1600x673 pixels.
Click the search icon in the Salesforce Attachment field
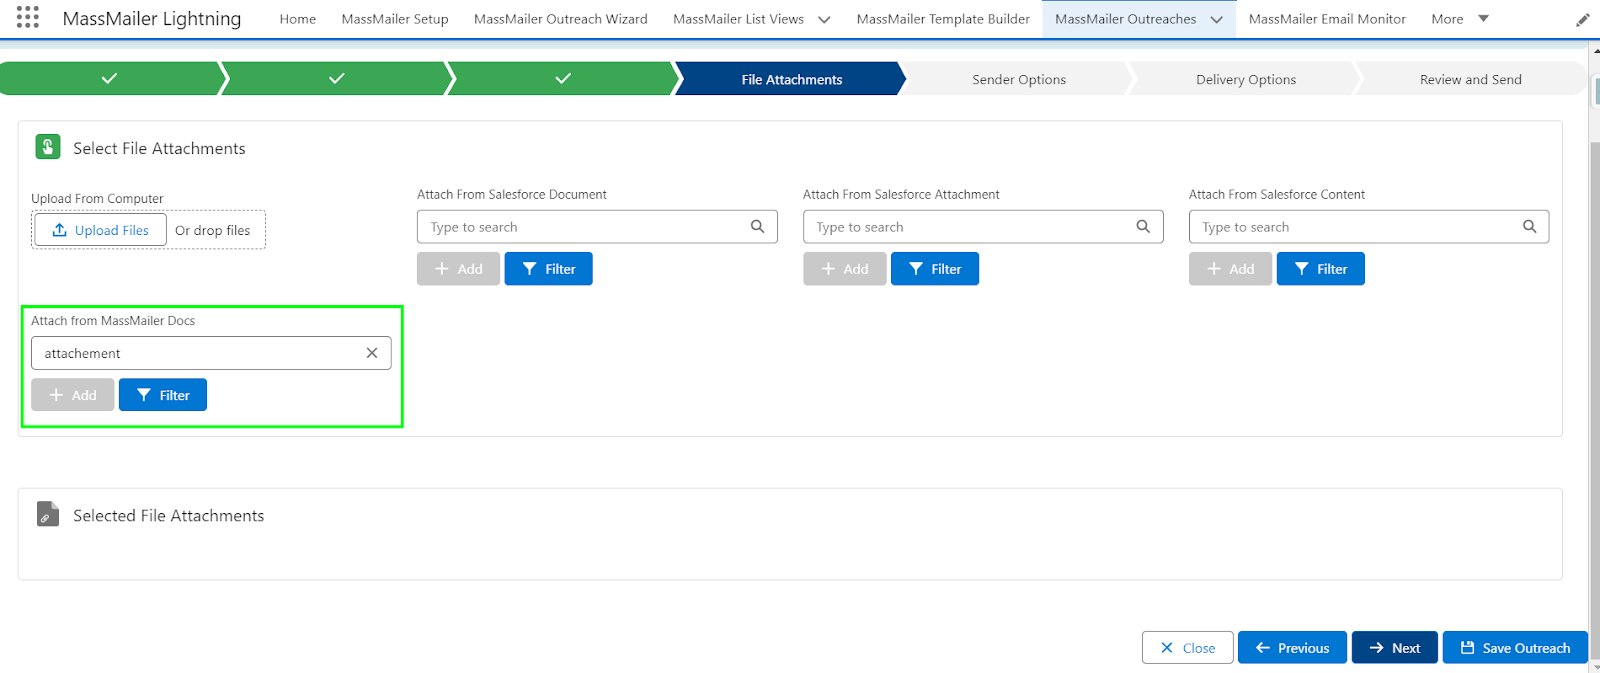tap(1143, 227)
